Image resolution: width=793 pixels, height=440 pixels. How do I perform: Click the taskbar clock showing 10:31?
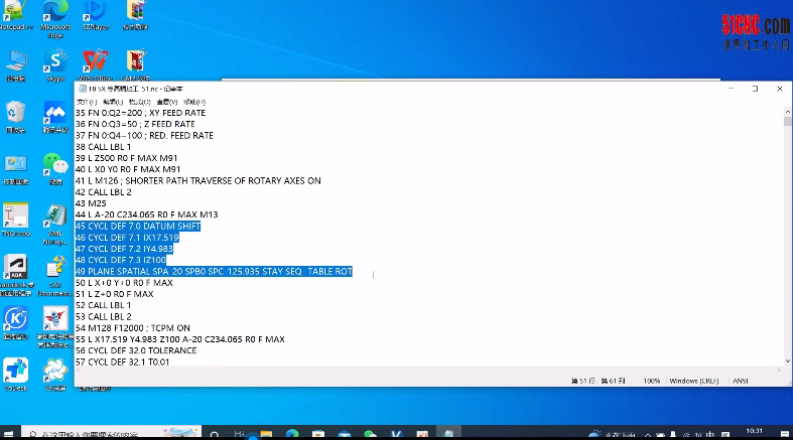pos(752,433)
